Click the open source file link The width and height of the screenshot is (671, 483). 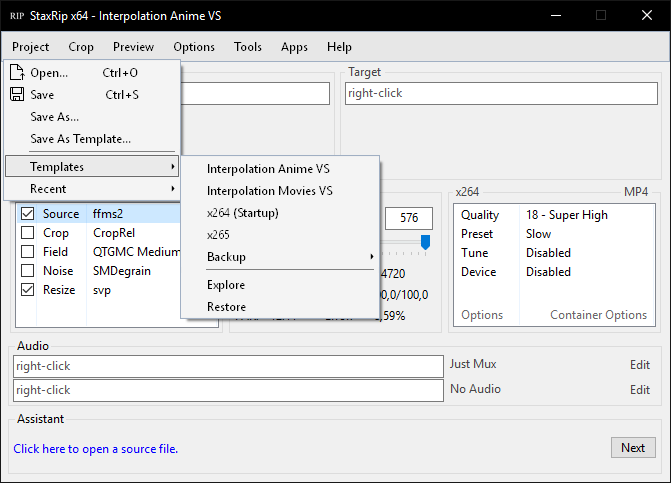point(95,449)
